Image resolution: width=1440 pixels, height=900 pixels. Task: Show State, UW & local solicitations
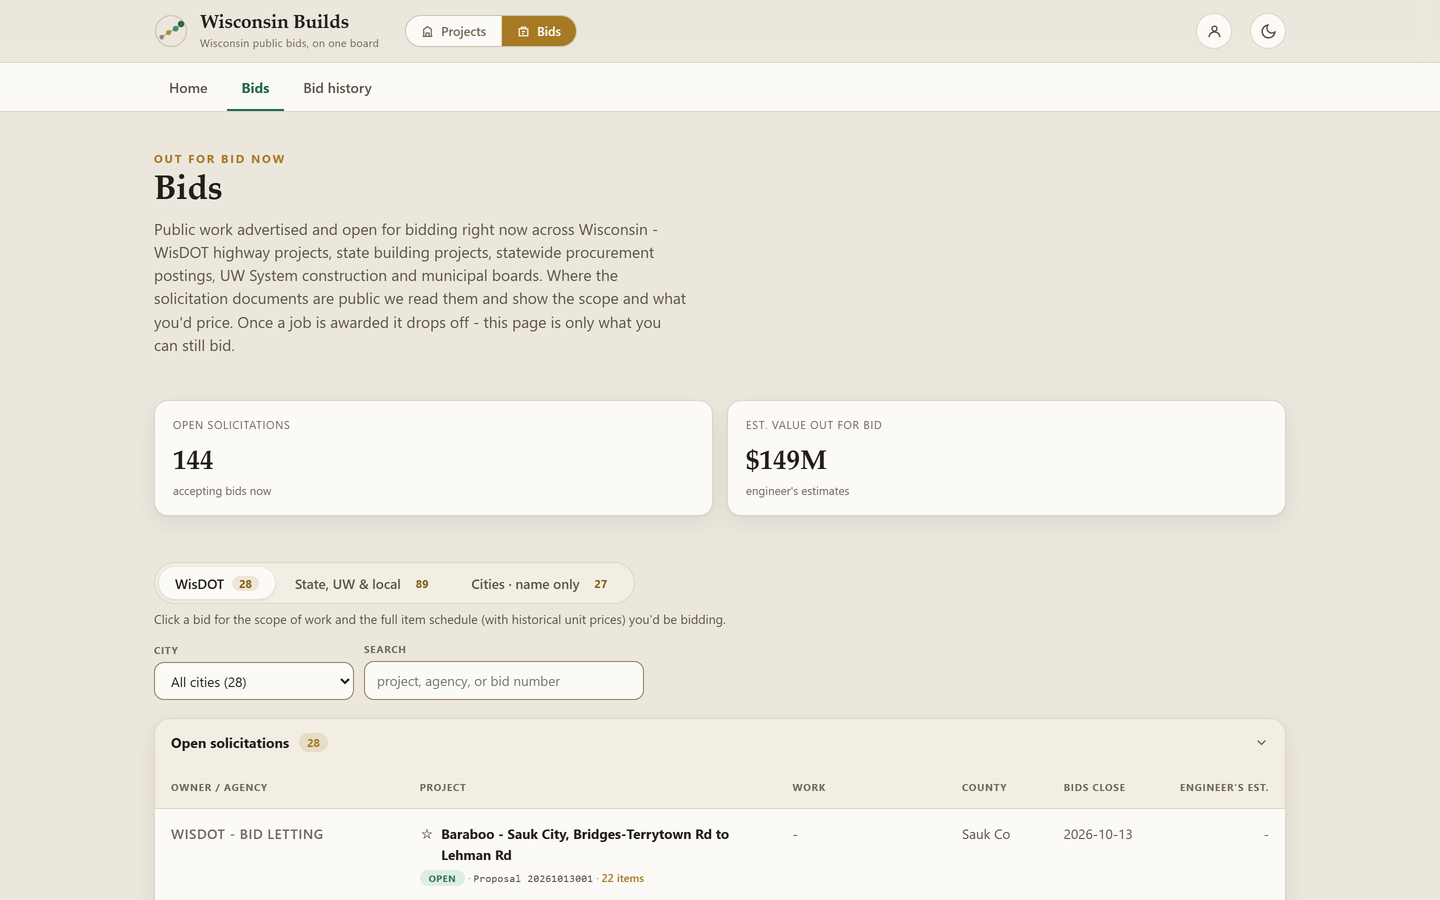click(363, 584)
